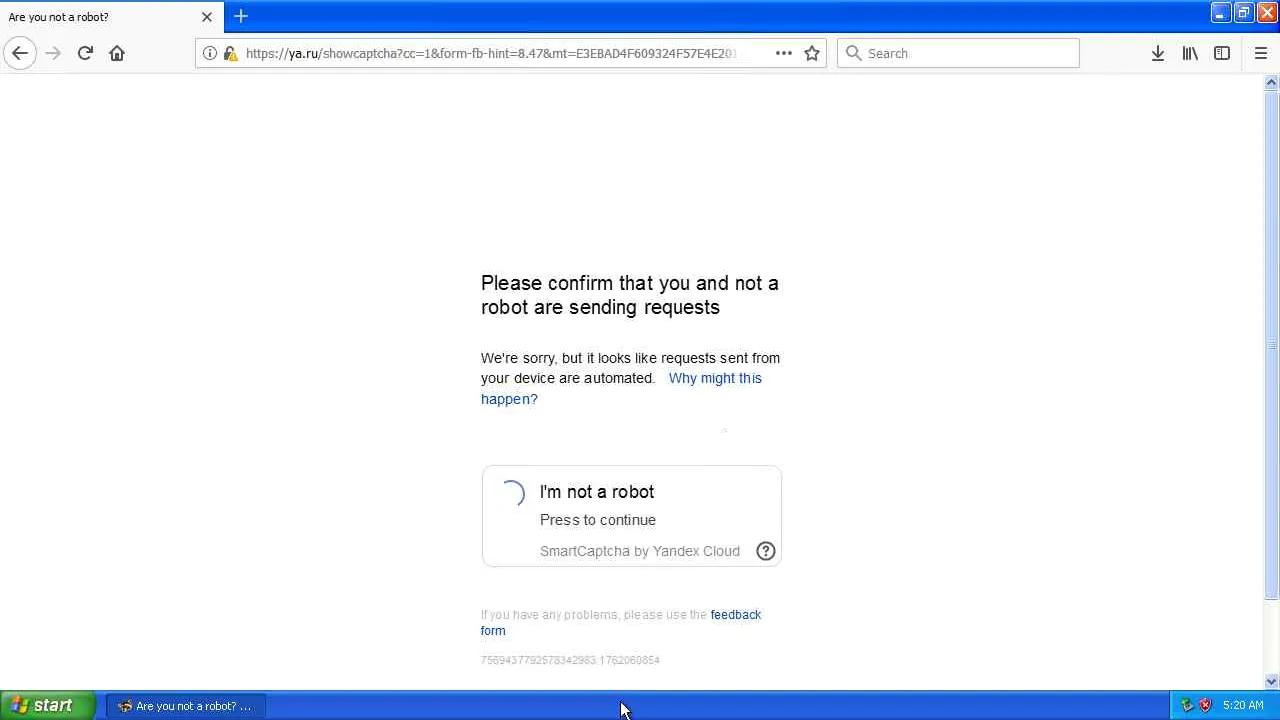Bookmark this page with the star
Viewport: 1280px width, 720px height.
click(x=812, y=53)
